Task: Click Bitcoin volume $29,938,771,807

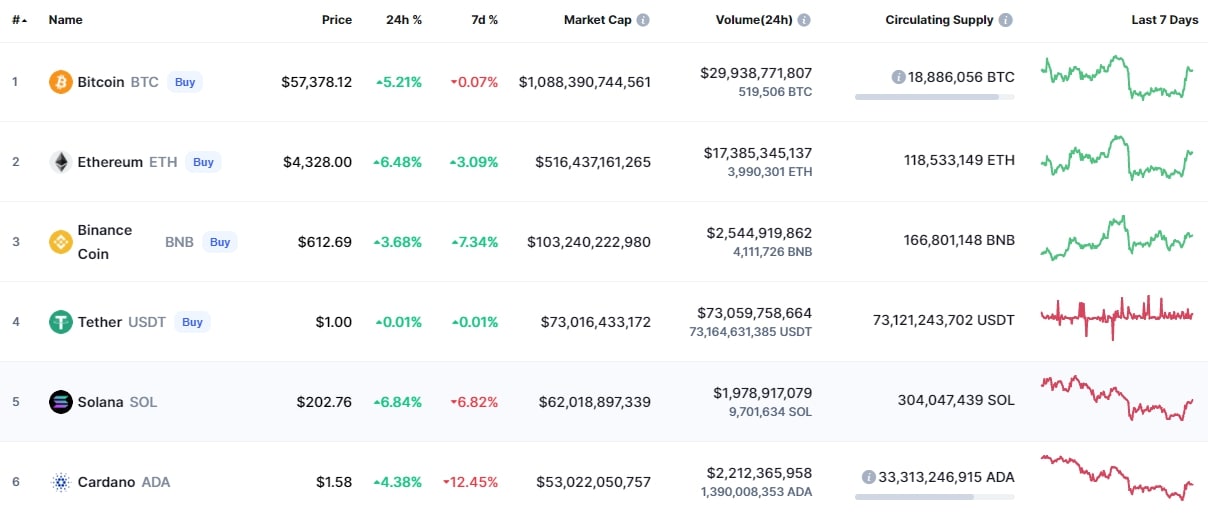Action: click(x=757, y=73)
